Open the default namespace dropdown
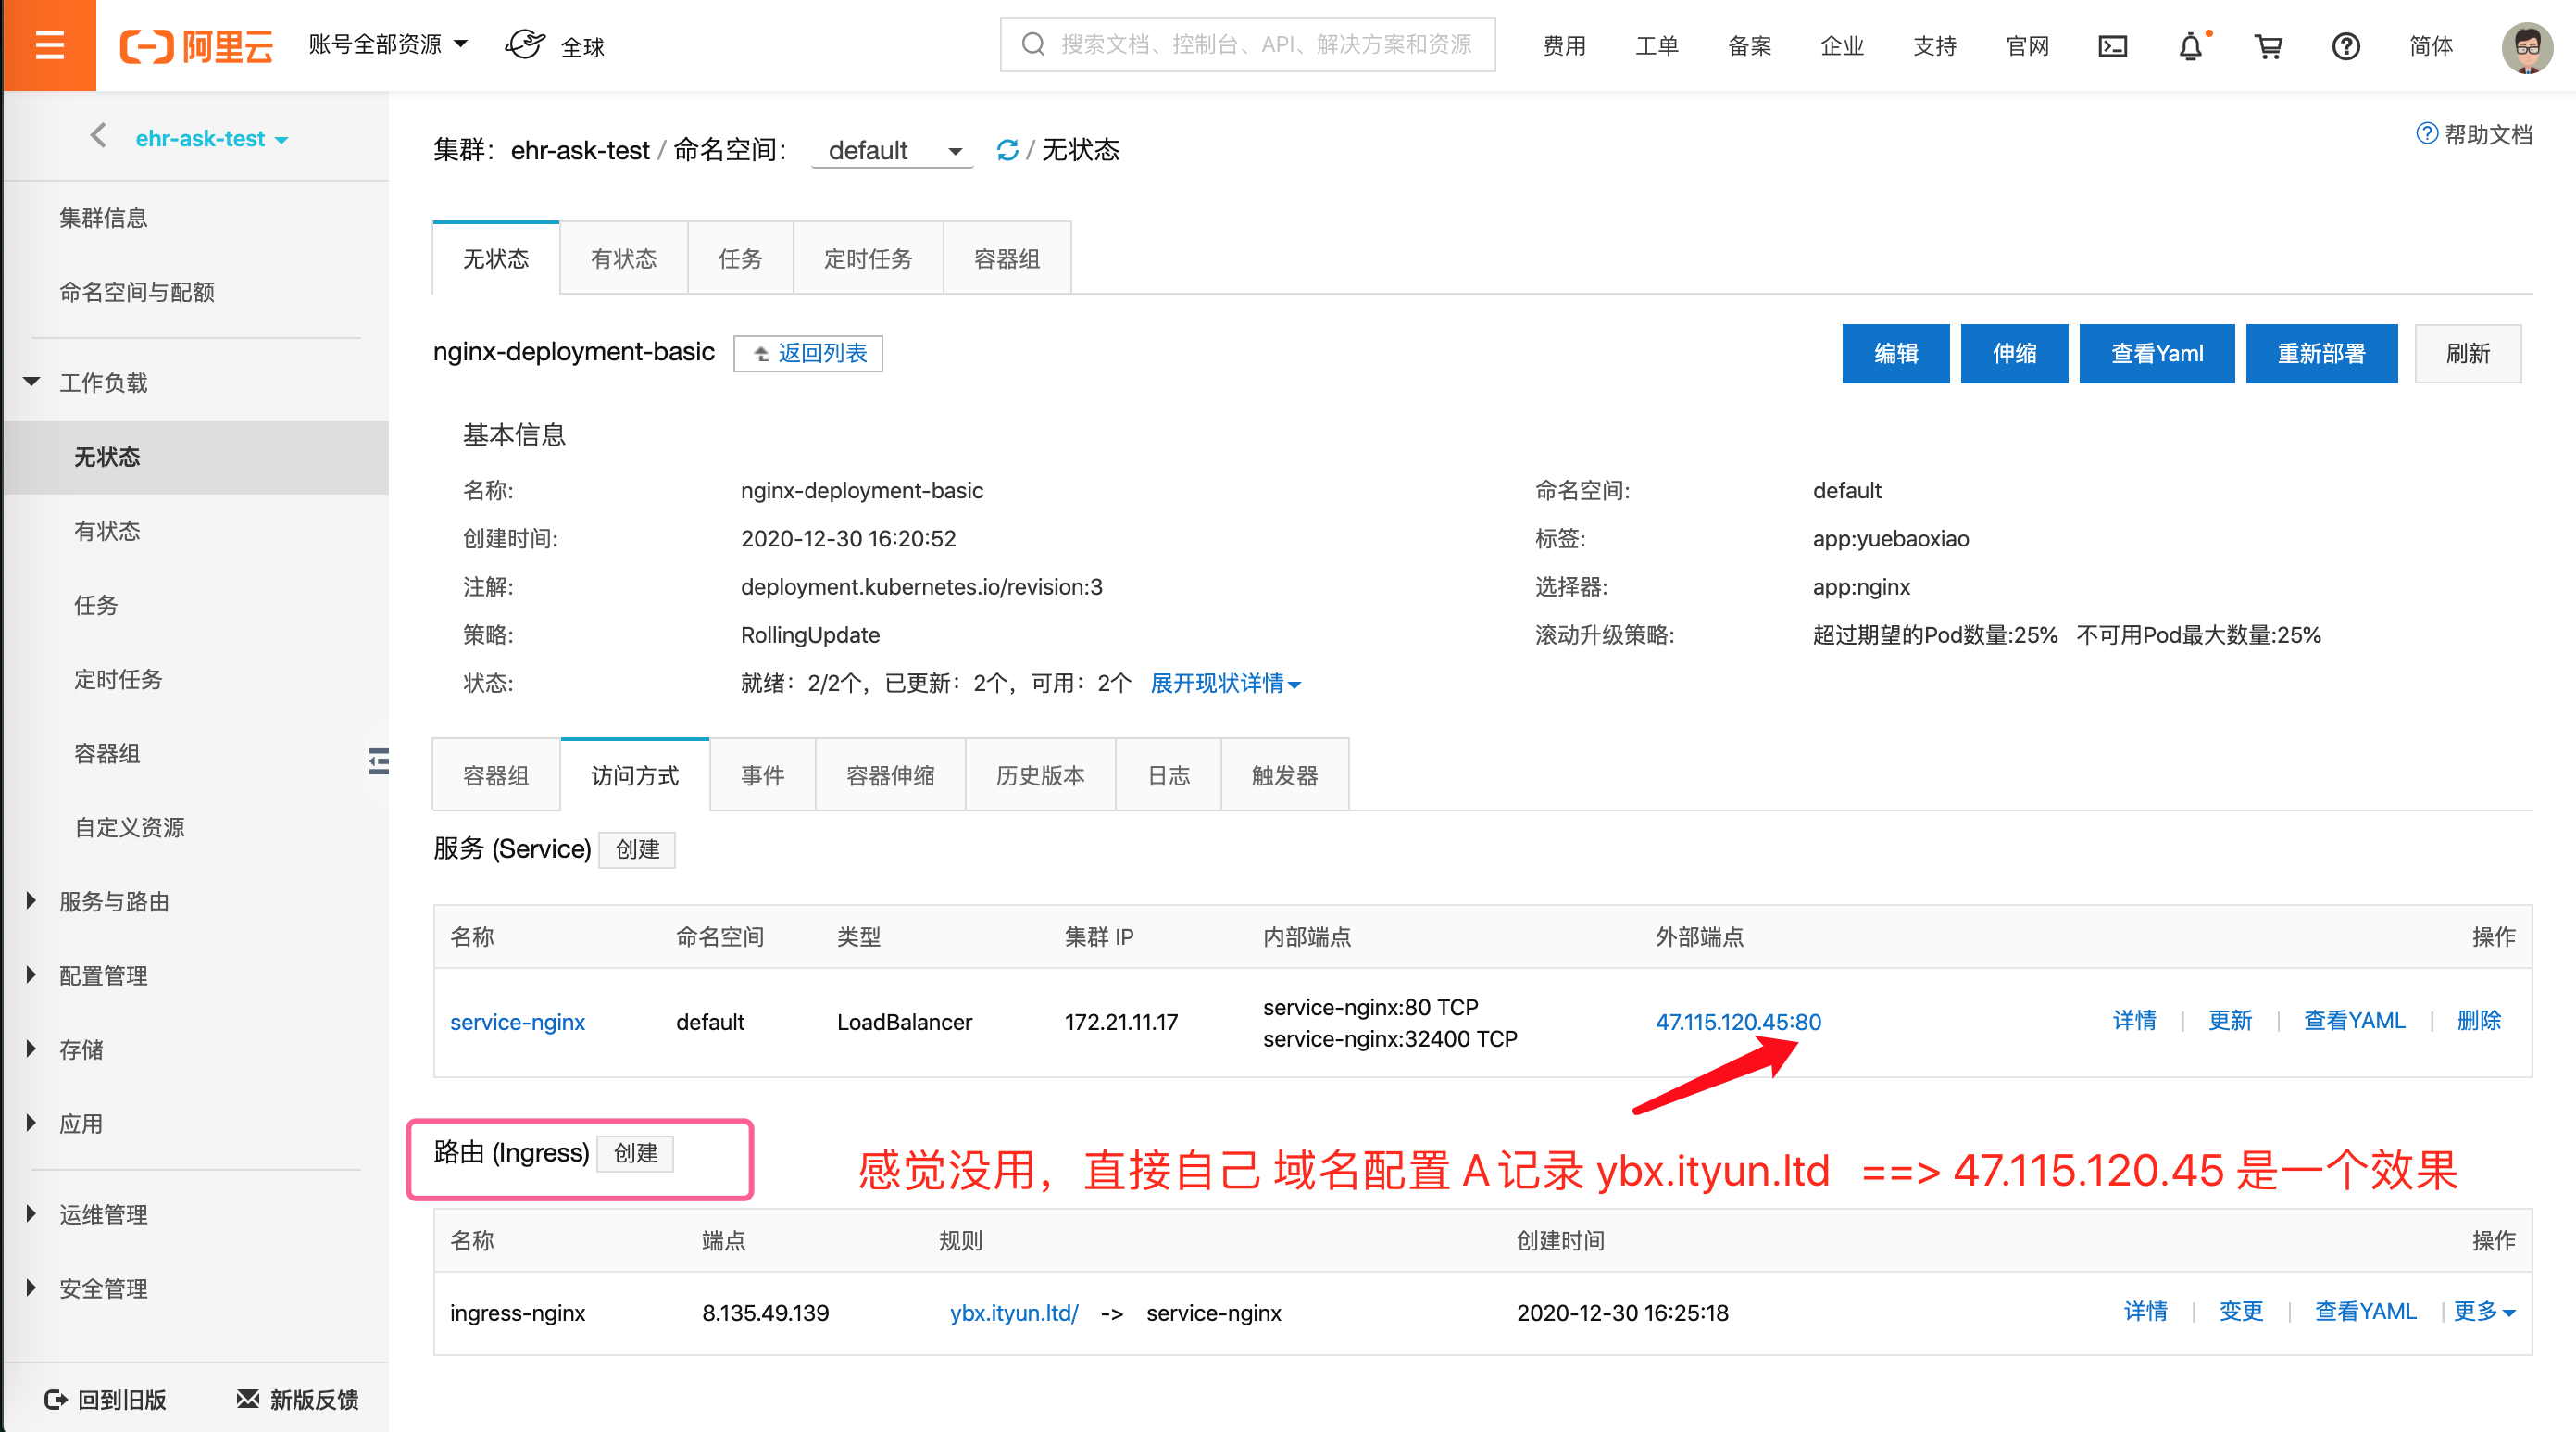 (893, 151)
